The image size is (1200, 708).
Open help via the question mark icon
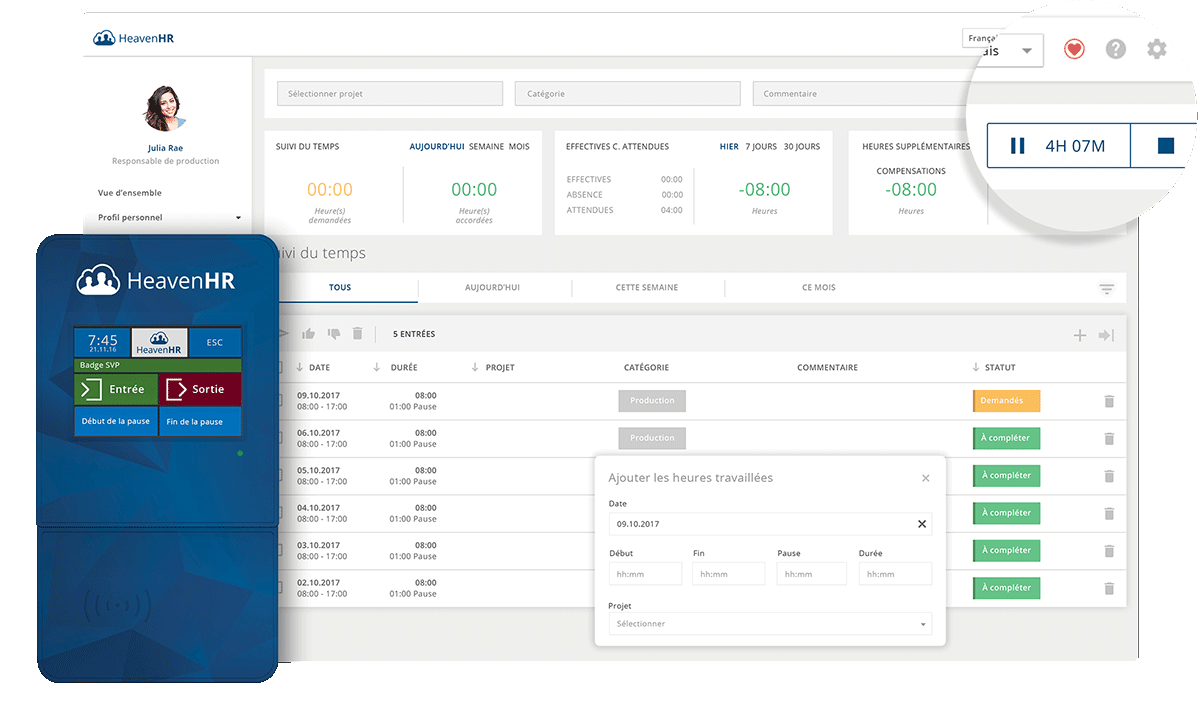point(1116,48)
